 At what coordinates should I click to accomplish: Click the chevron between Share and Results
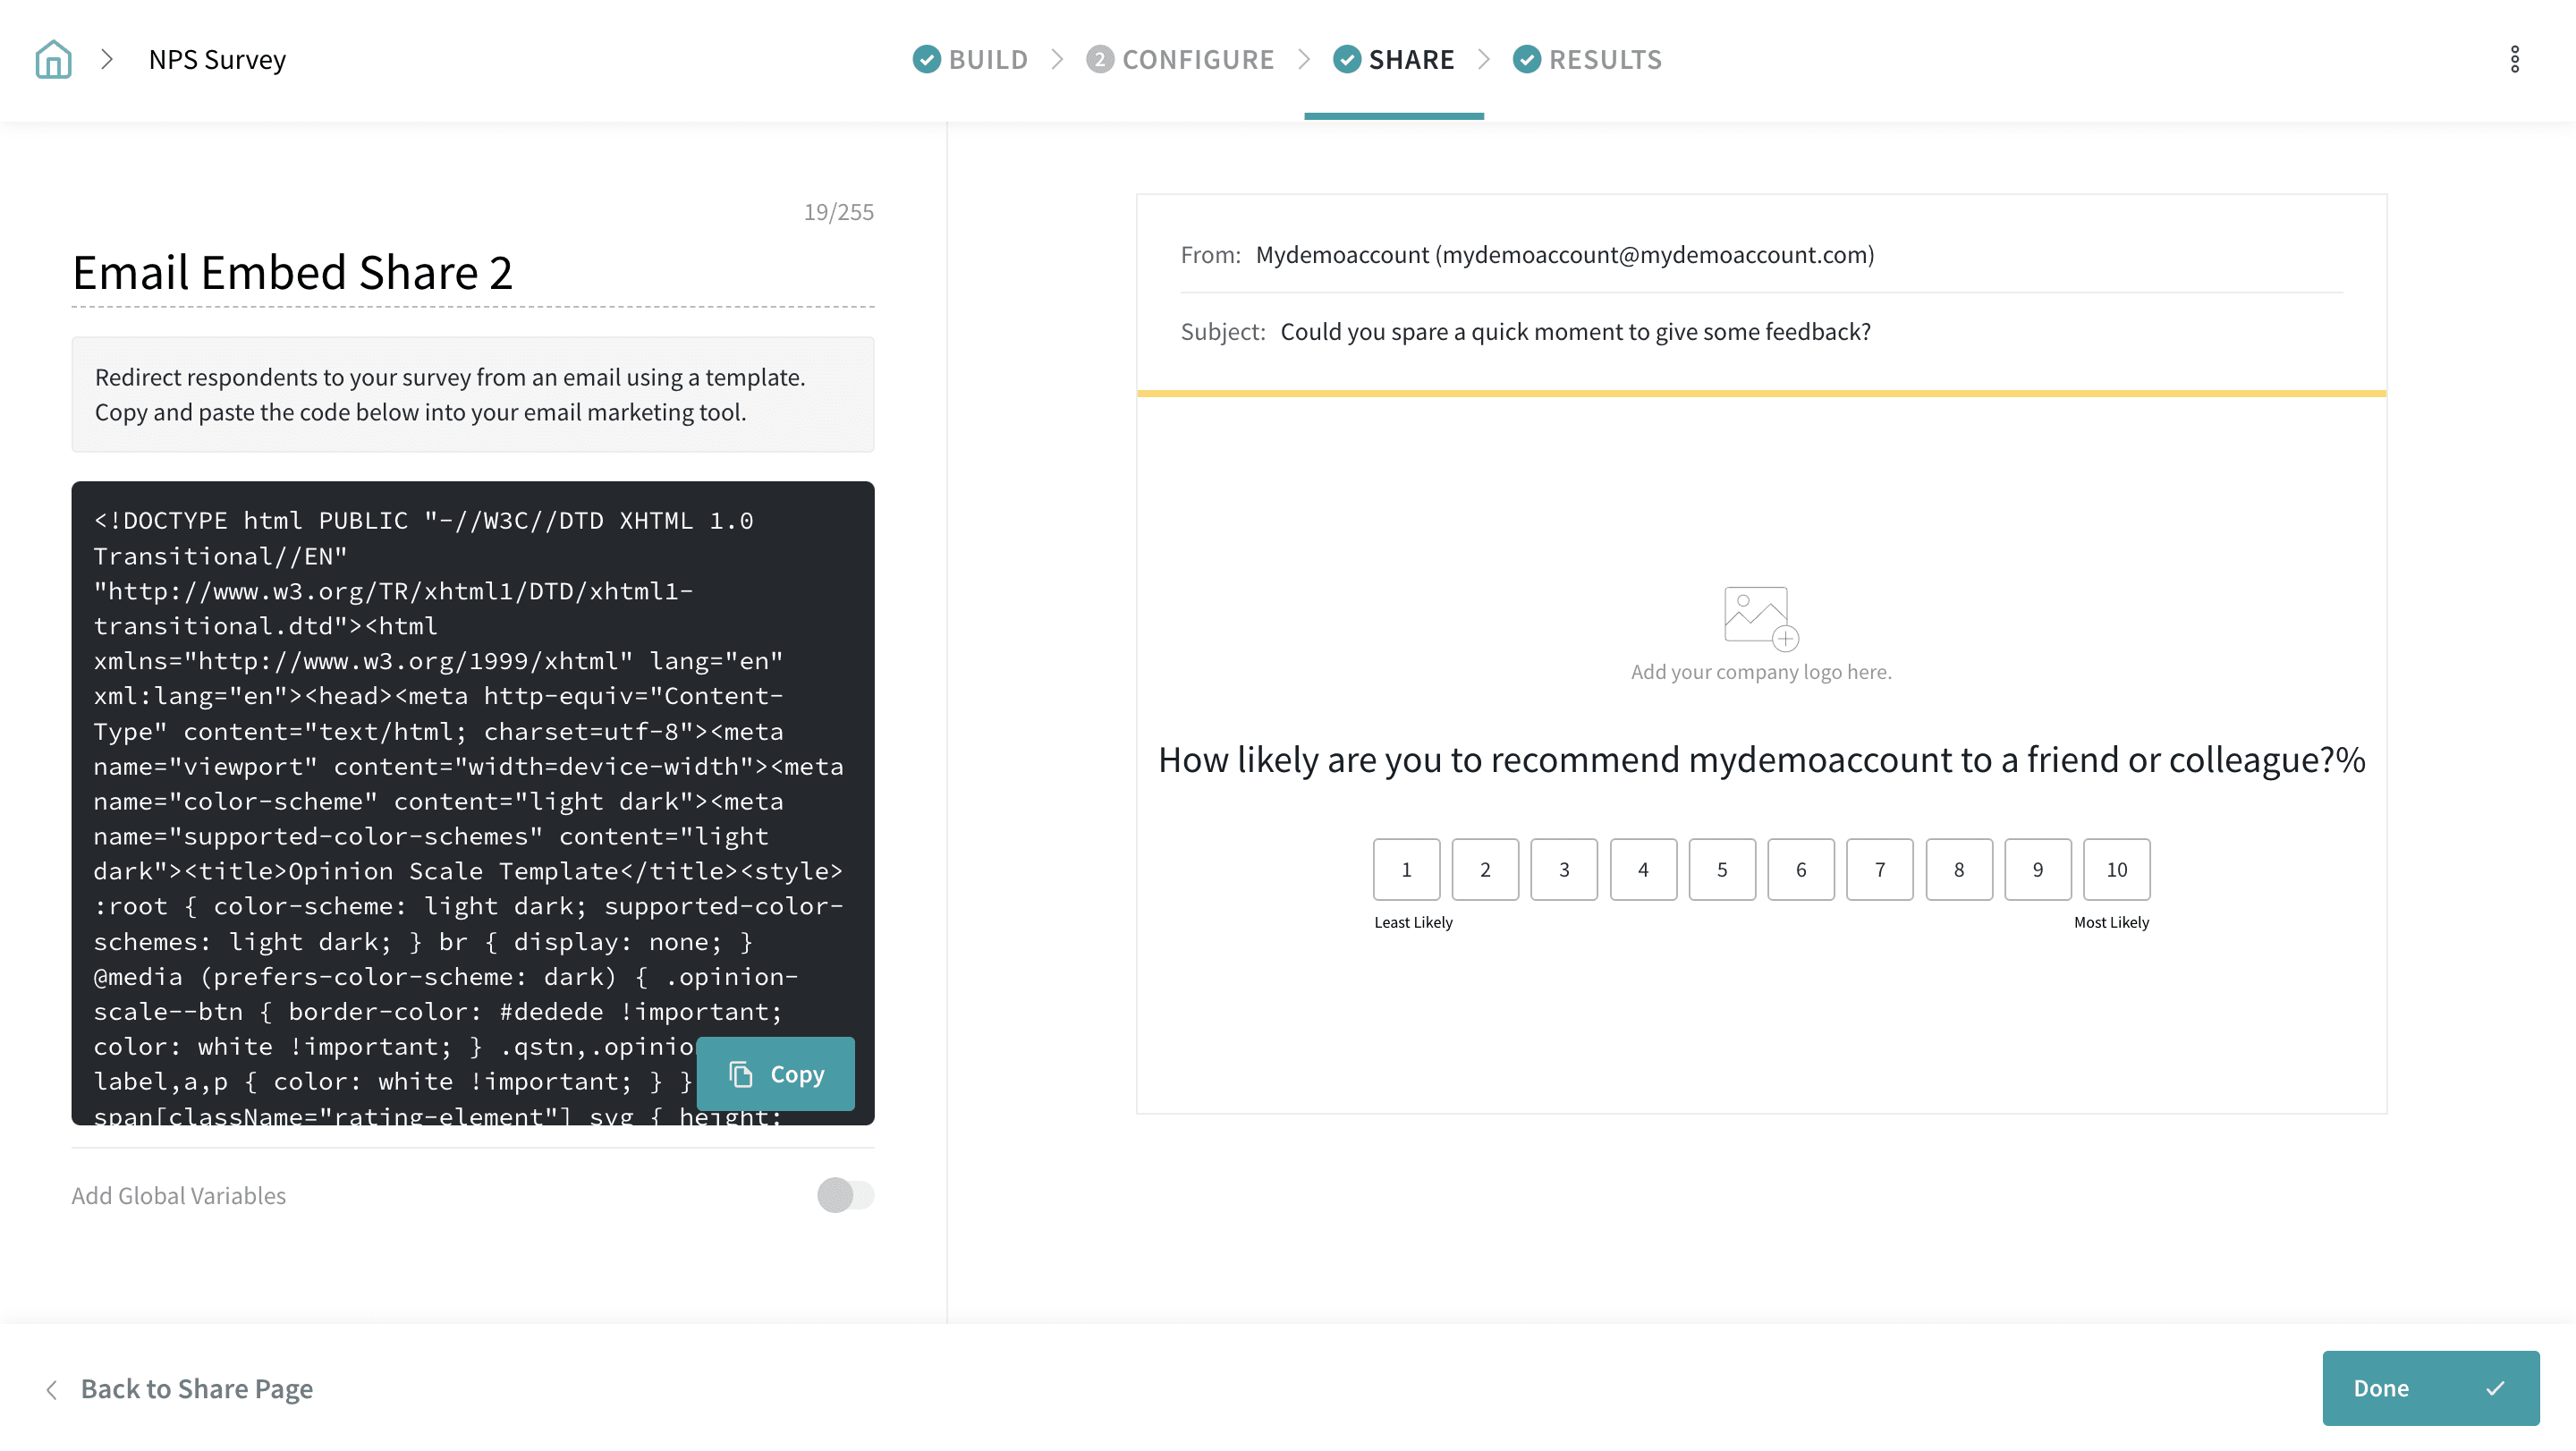pos(1483,59)
